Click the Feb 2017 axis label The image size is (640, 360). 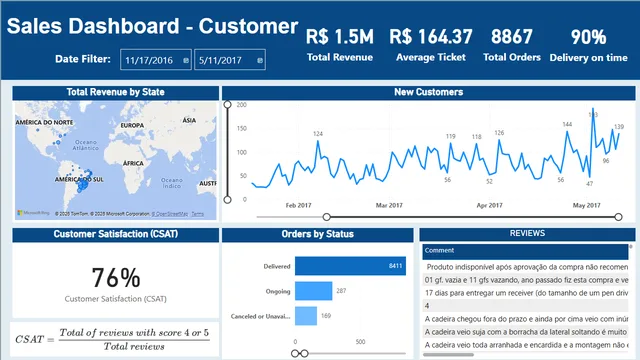(298, 205)
